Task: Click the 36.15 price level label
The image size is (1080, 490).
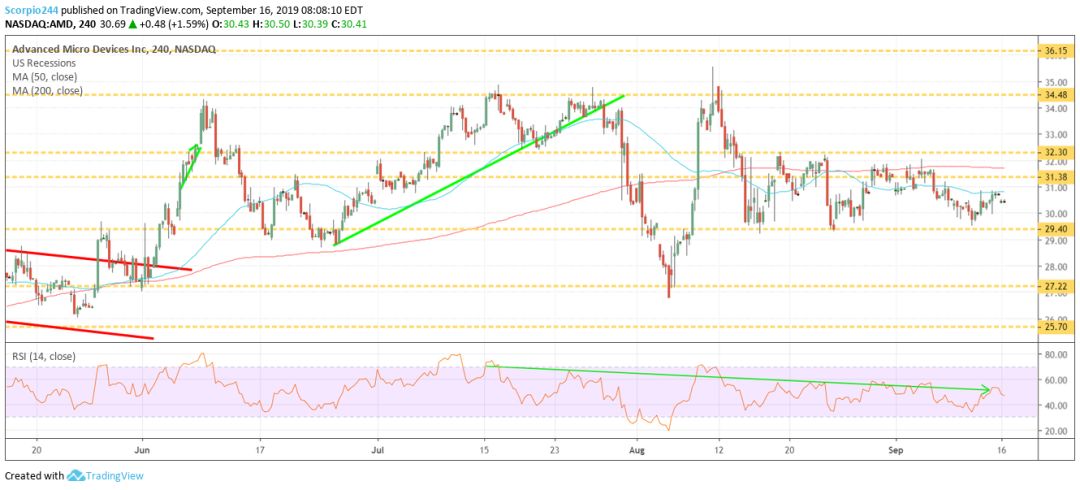Action: (x=1056, y=51)
